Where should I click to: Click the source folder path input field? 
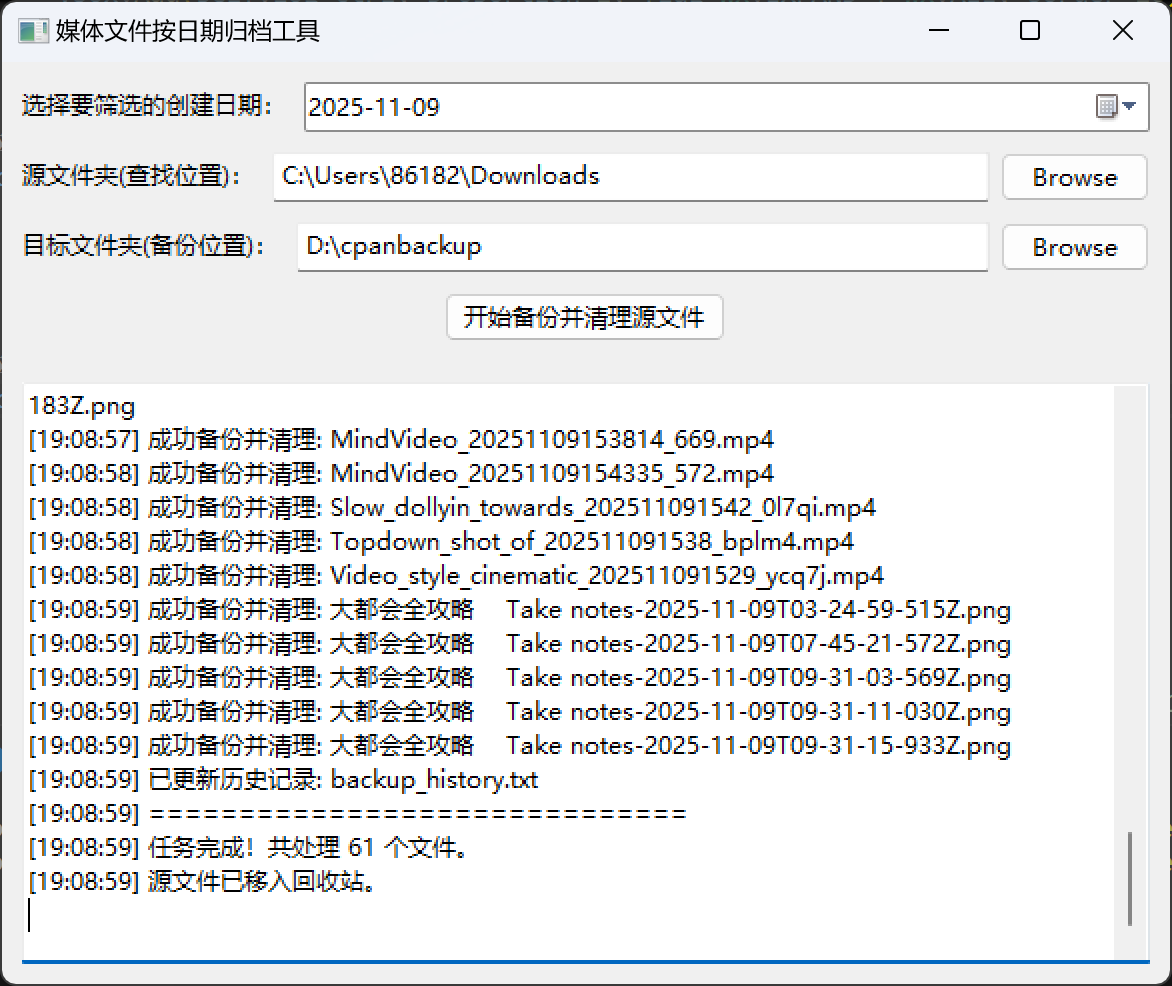point(630,177)
